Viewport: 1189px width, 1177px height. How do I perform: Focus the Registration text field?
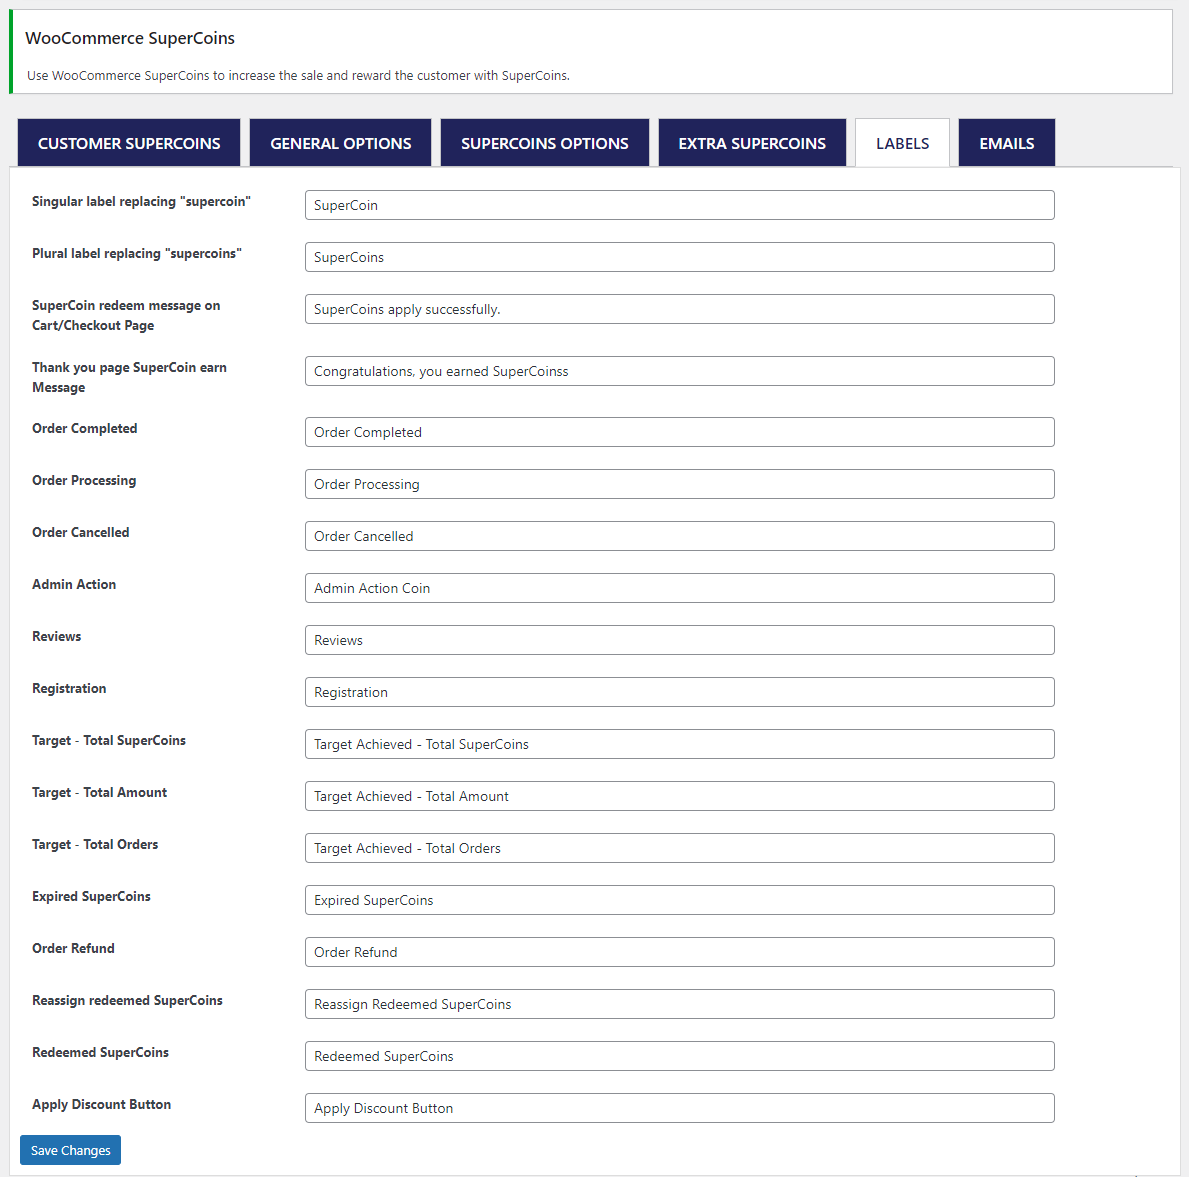679,692
